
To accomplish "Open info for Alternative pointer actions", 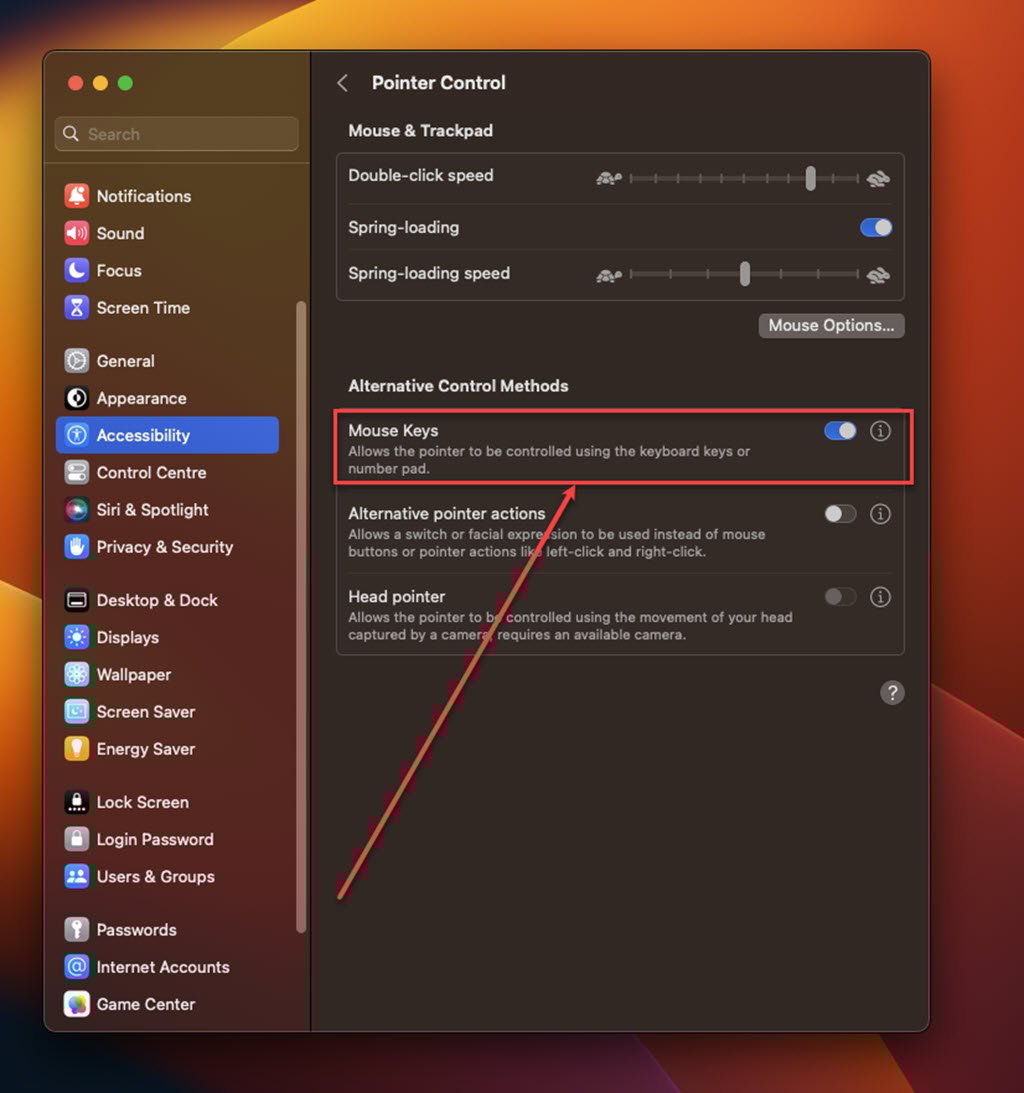I will pos(880,514).
